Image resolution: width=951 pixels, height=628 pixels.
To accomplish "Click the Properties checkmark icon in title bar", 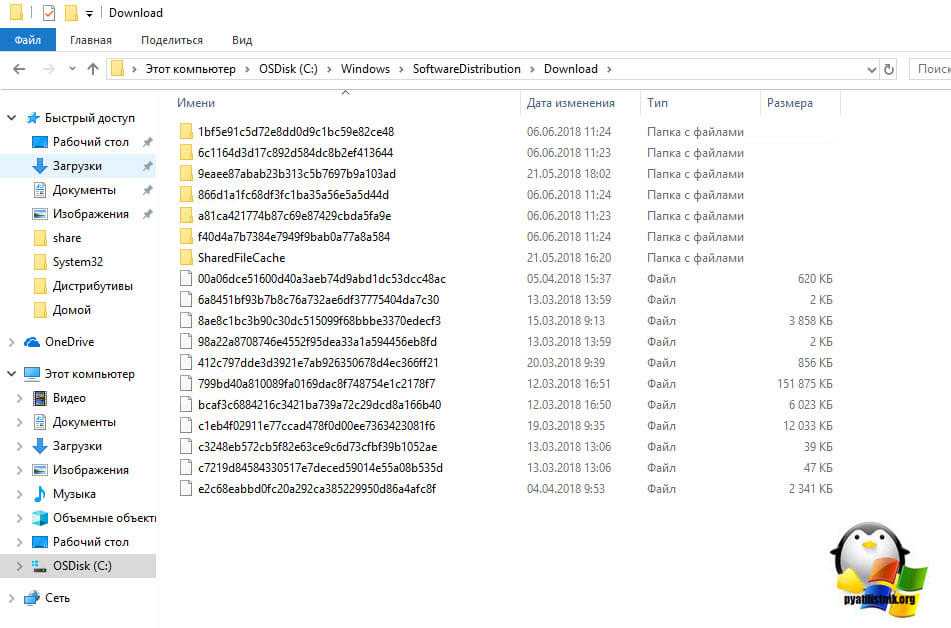I will tap(49, 13).
